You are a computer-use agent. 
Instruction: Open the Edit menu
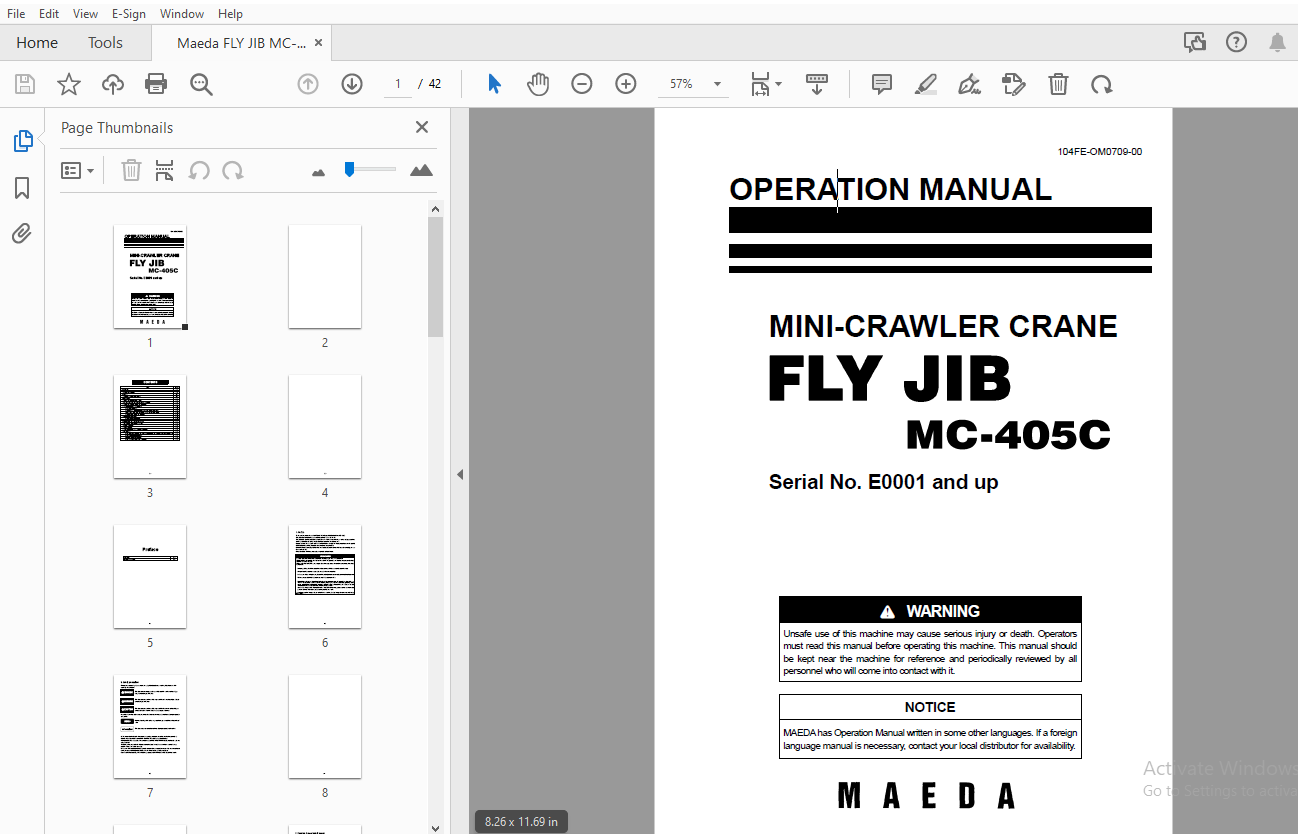pyautogui.click(x=49, y=14)
